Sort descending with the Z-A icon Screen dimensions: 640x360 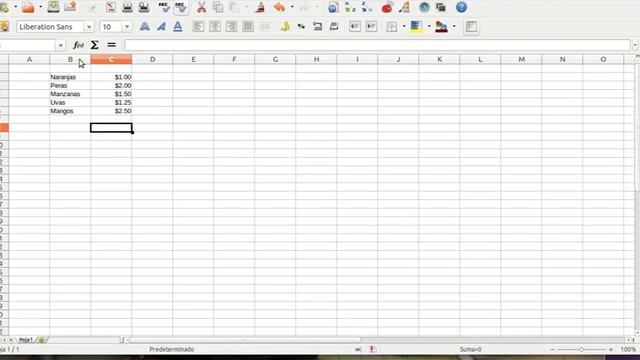point(367,7)
